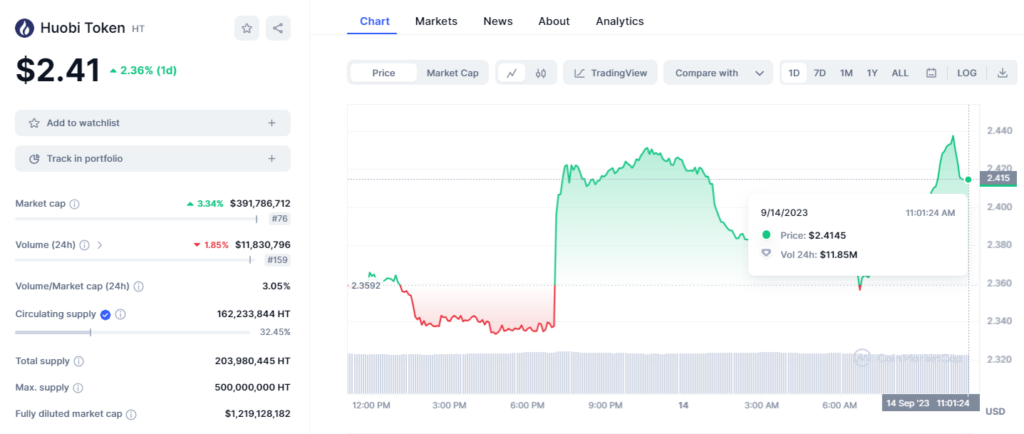1024x434 pixels.
Task: Expand Add to watchlist plus
Action: click(271, 123)
